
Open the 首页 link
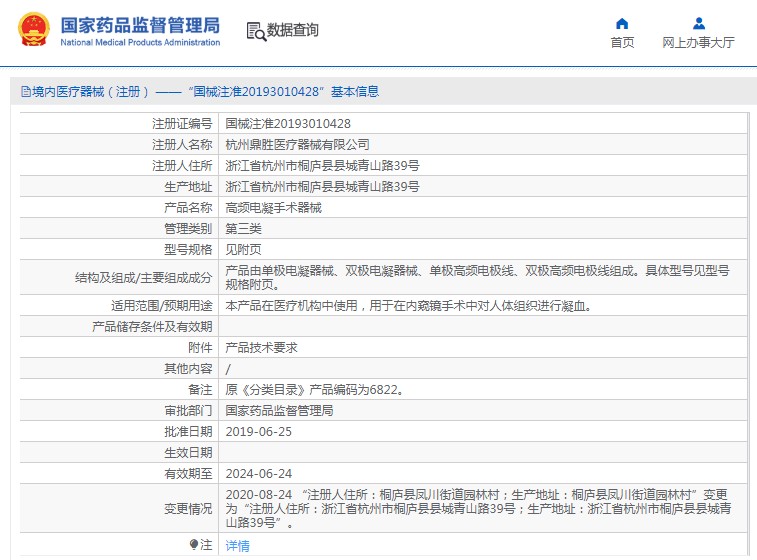pos(622,42)
